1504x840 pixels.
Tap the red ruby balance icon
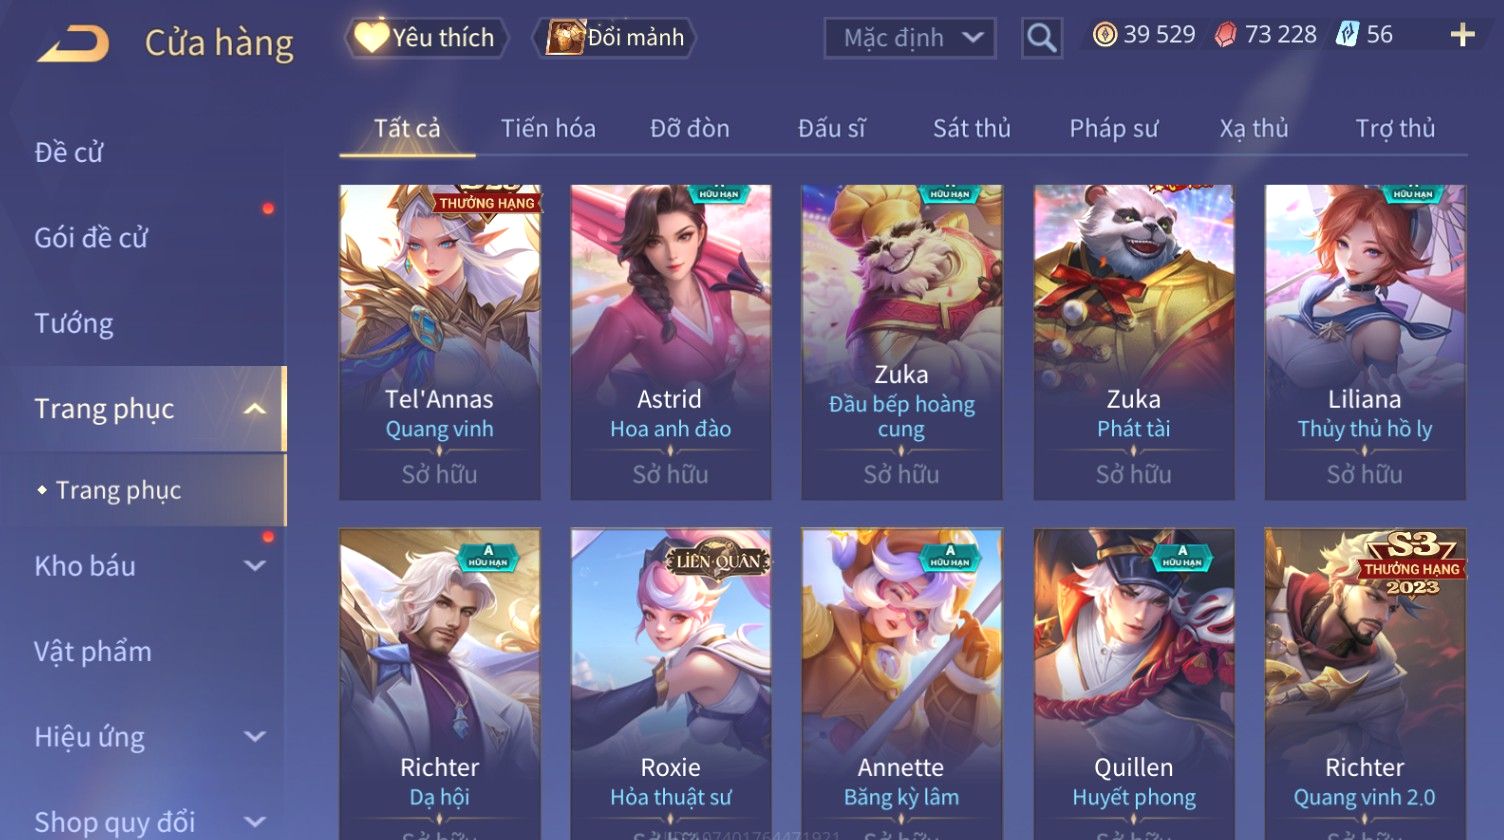(1225, 35)
